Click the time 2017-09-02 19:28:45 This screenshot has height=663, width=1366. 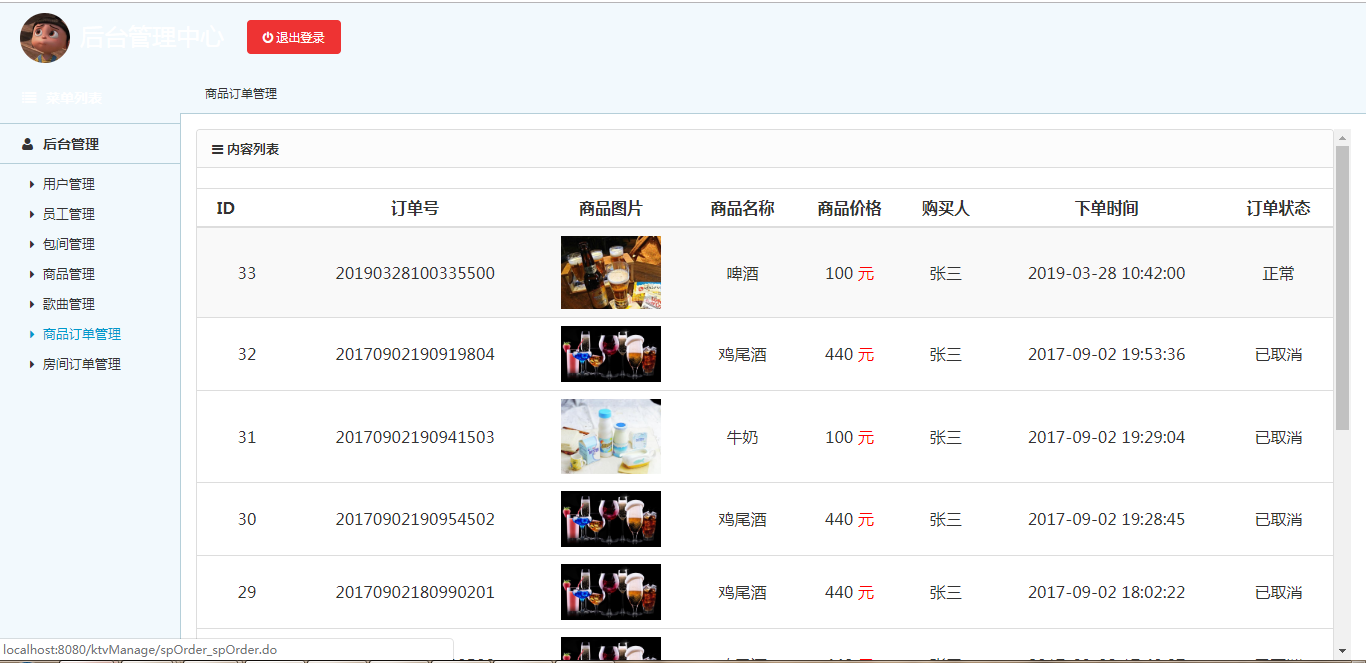coord(1107,519)
